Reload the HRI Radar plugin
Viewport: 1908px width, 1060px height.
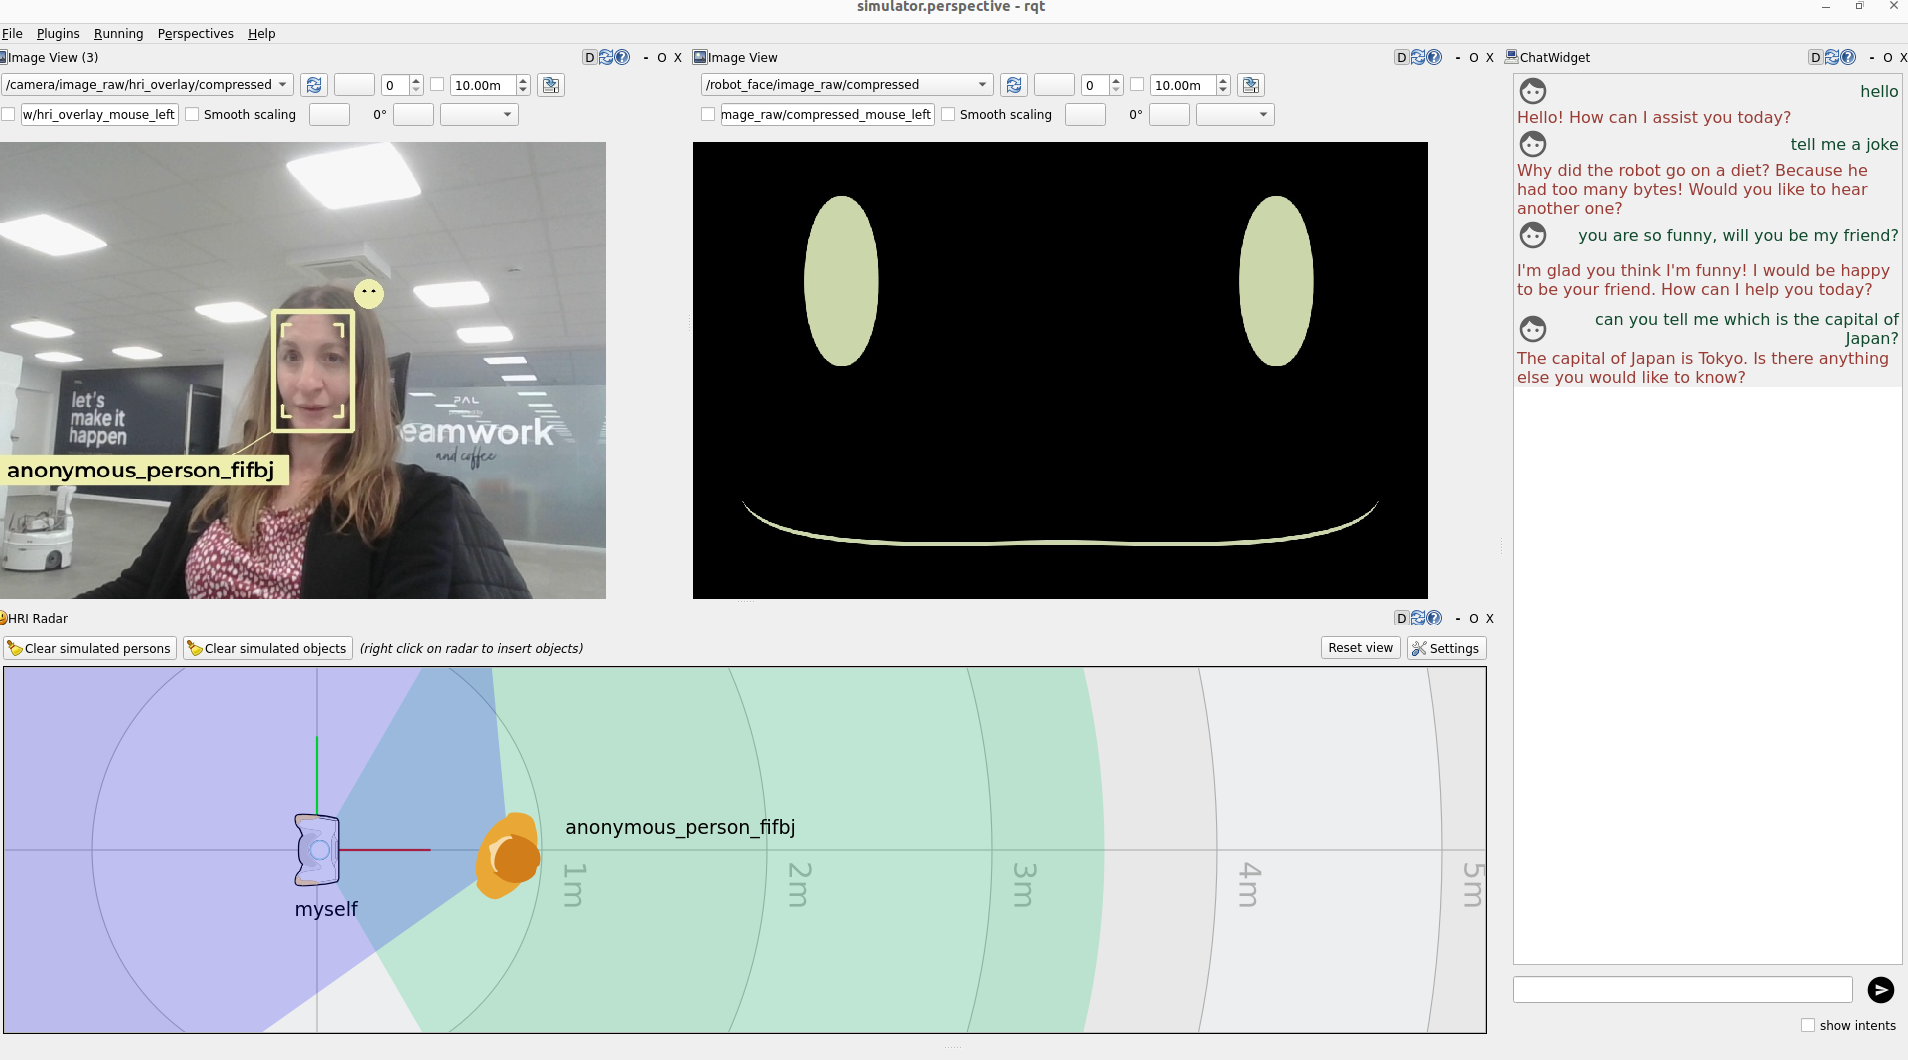[1418, 619]
